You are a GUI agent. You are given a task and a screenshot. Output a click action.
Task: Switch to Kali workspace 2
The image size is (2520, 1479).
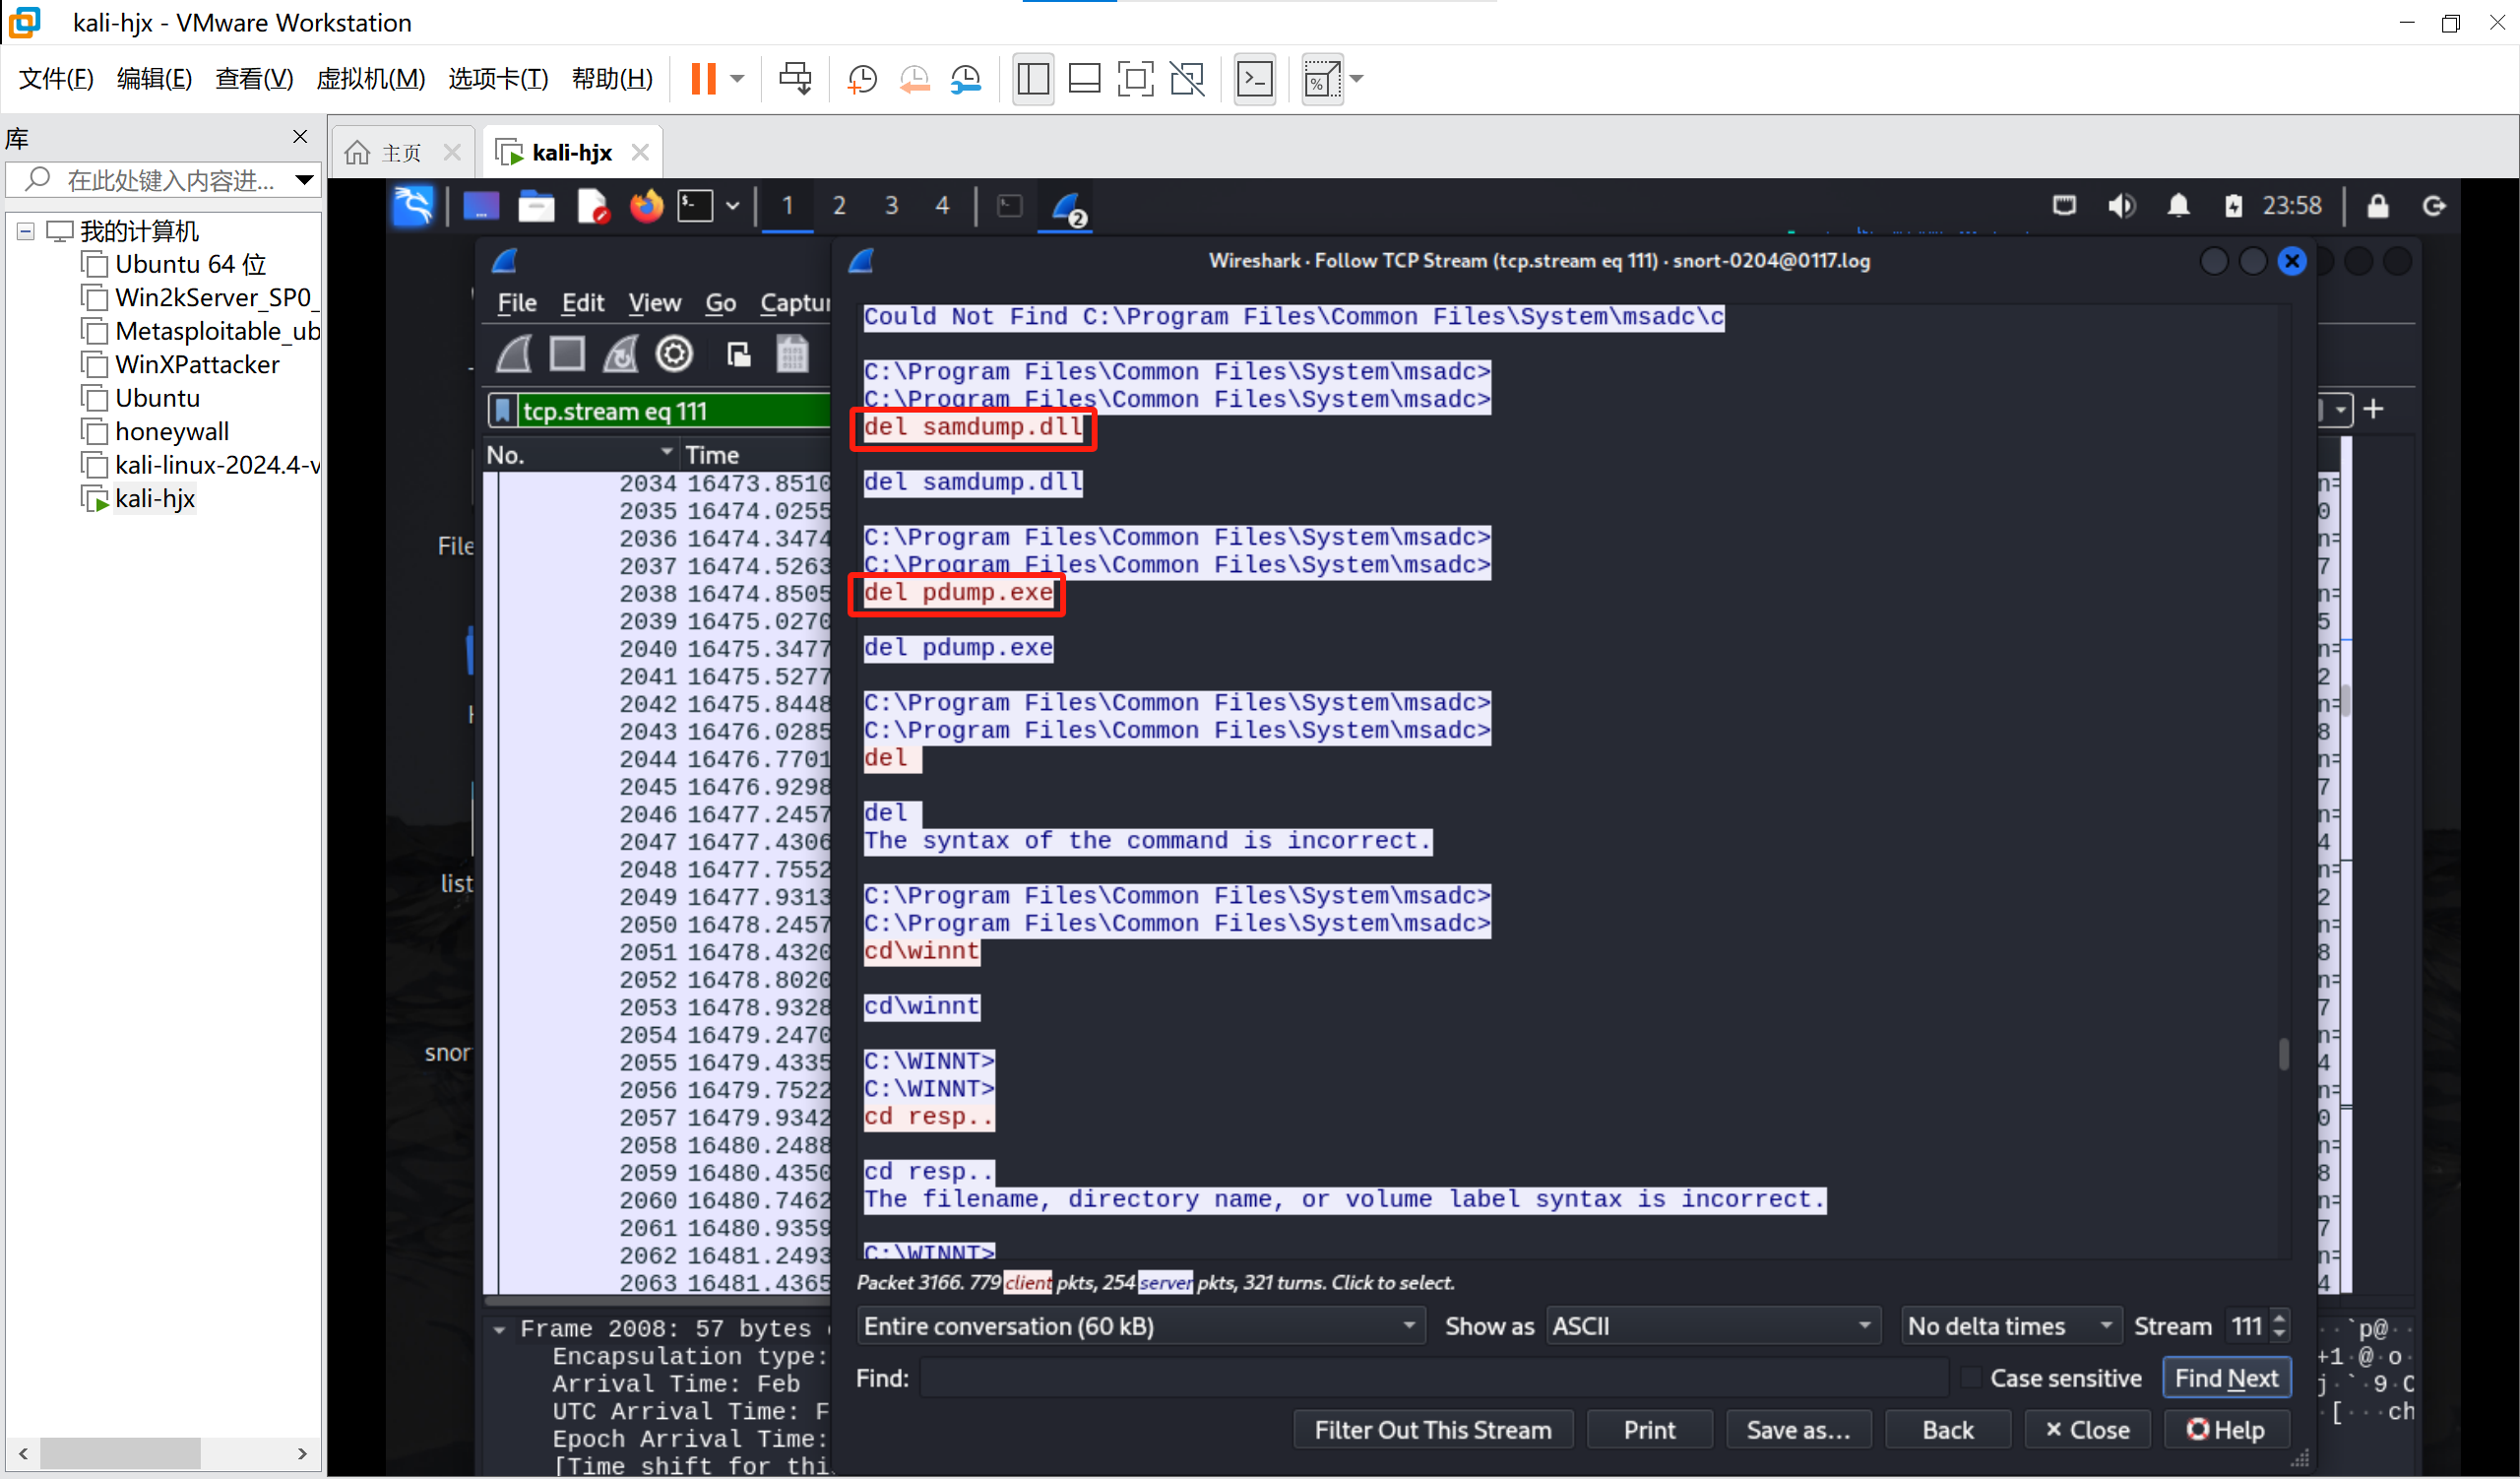pyautogui.click(x=839, y=206)
